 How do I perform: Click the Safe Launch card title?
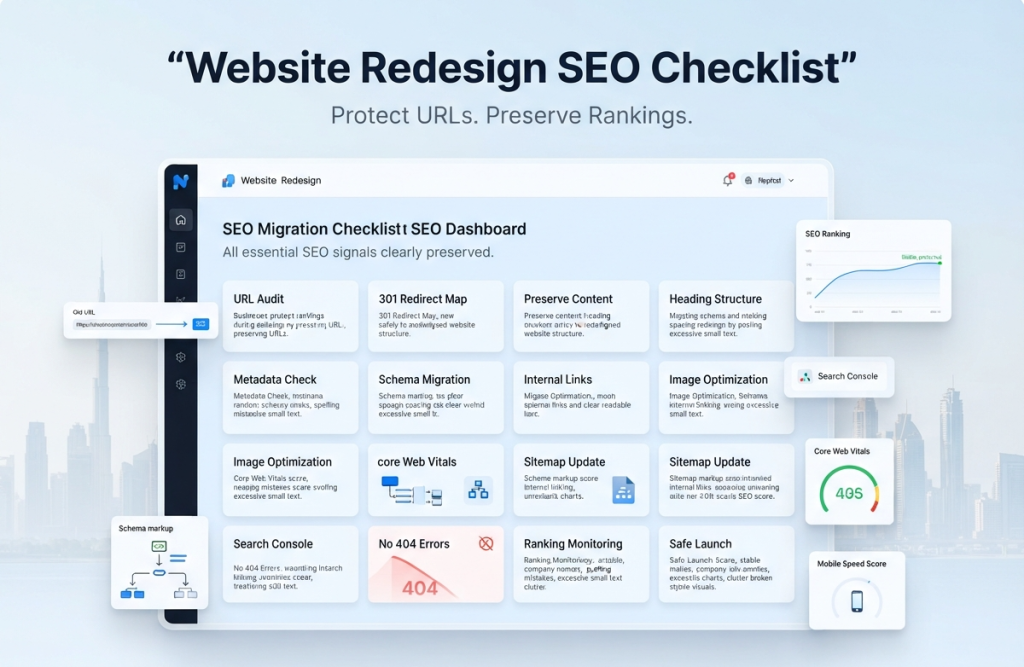point(700,544)
